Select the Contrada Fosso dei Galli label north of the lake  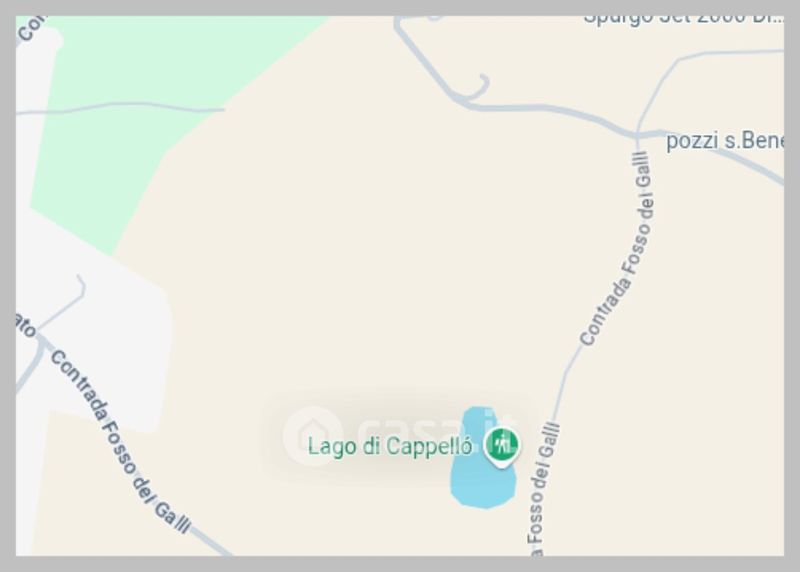coord(618,249)
